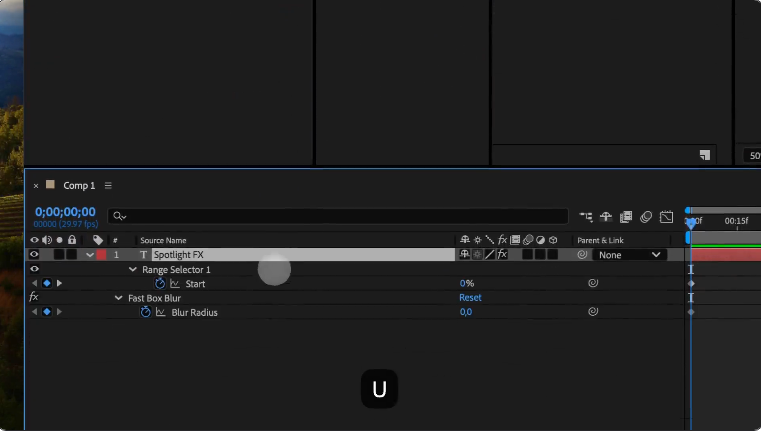
Task: Click the Audio speaker column header icon
Action: point(47,240)
